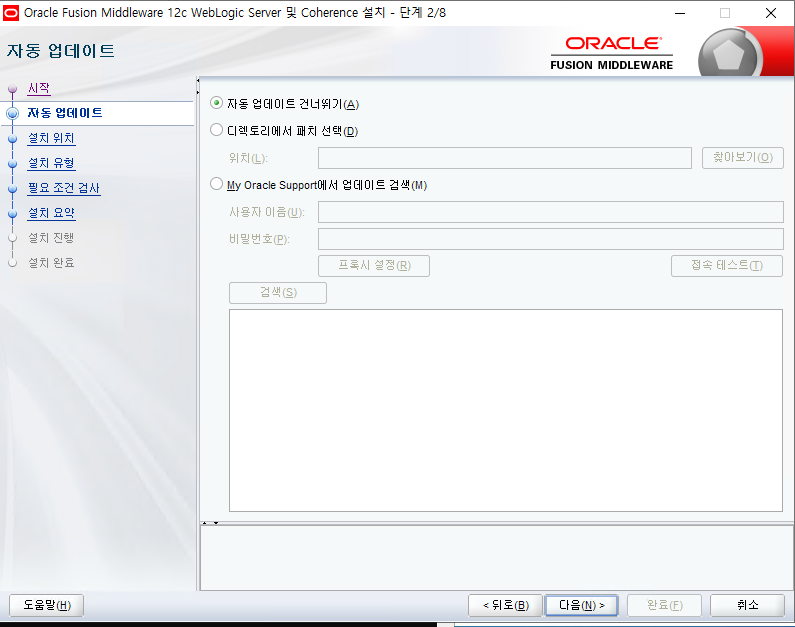Click the 설치 진행 step bullet icon
The height and width of the screenshot is (627, 795).
coord(13,238)
